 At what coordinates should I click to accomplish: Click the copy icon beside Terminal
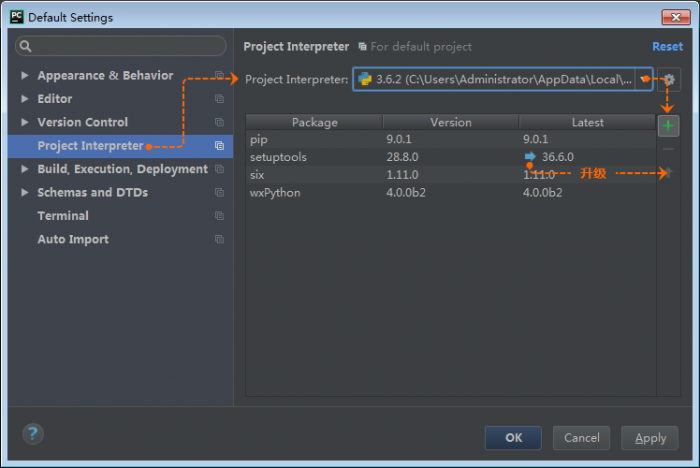point(219,216)
